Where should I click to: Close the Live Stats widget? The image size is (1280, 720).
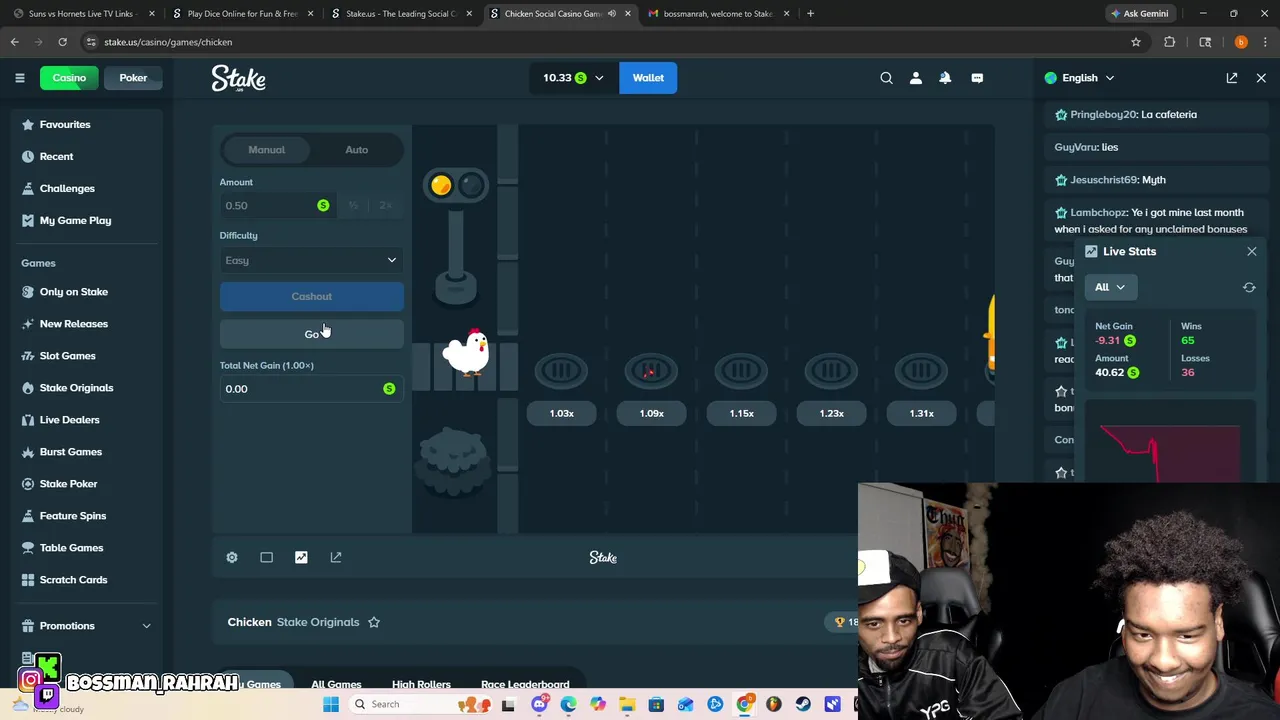[x=1251, y=251]
